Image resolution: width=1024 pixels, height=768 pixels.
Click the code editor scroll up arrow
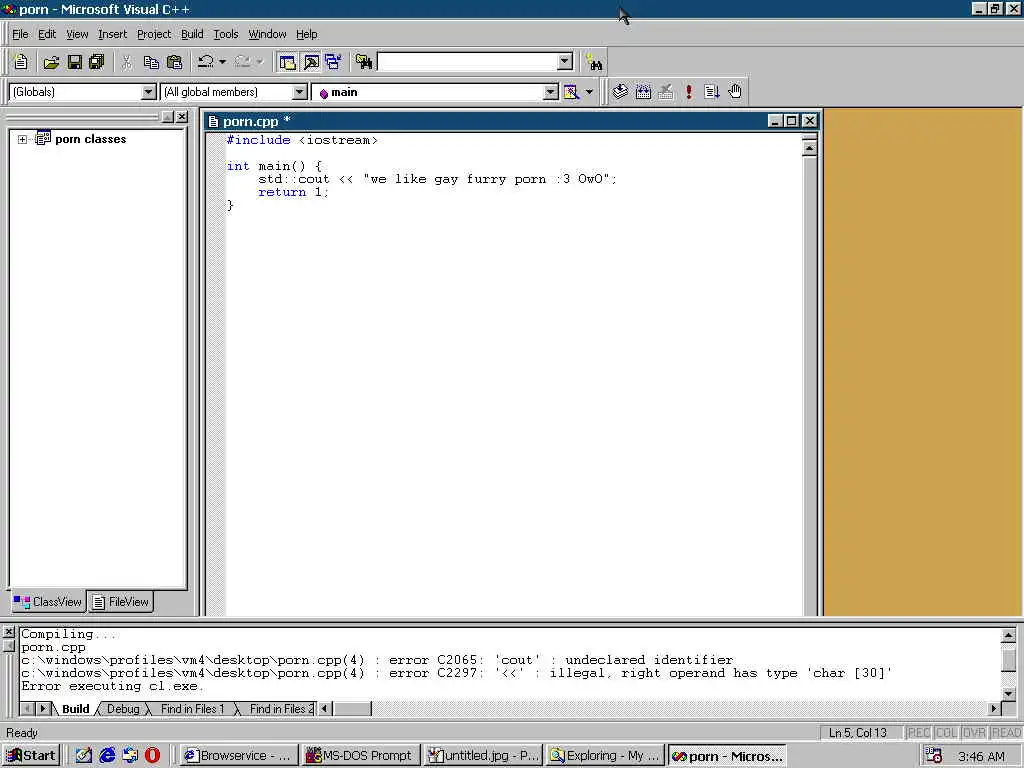click(x=809, y=148)
